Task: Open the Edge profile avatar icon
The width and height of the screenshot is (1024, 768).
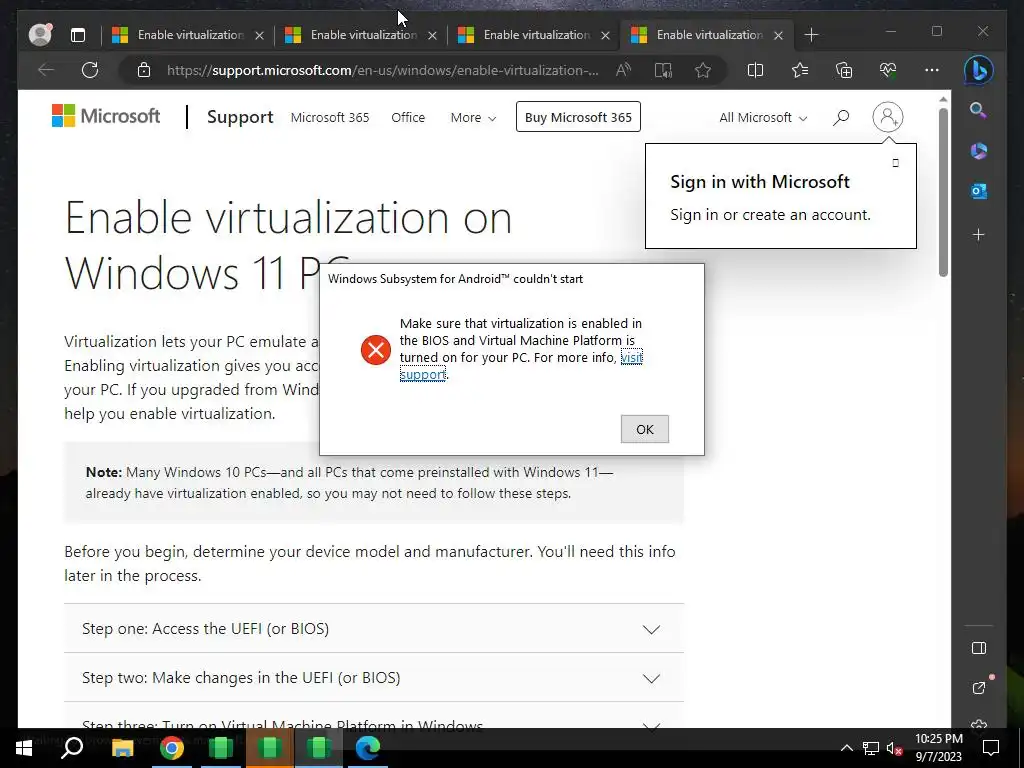Action: (x=40, y=35)
